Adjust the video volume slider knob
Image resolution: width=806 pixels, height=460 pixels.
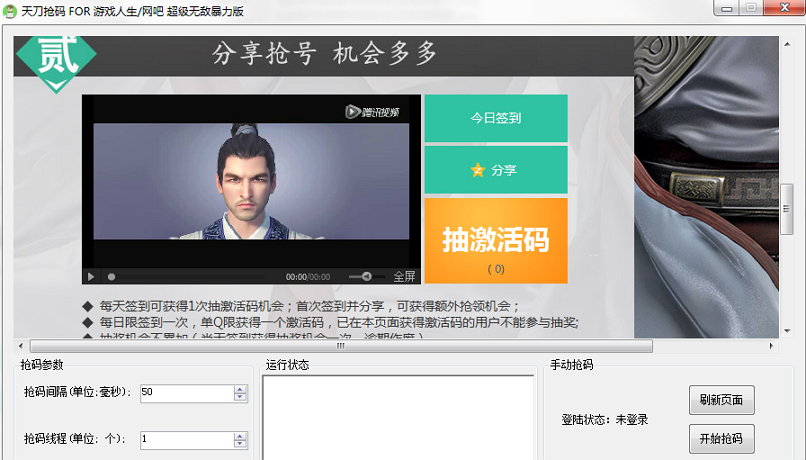pyautogui.click(x=367, y=277)
